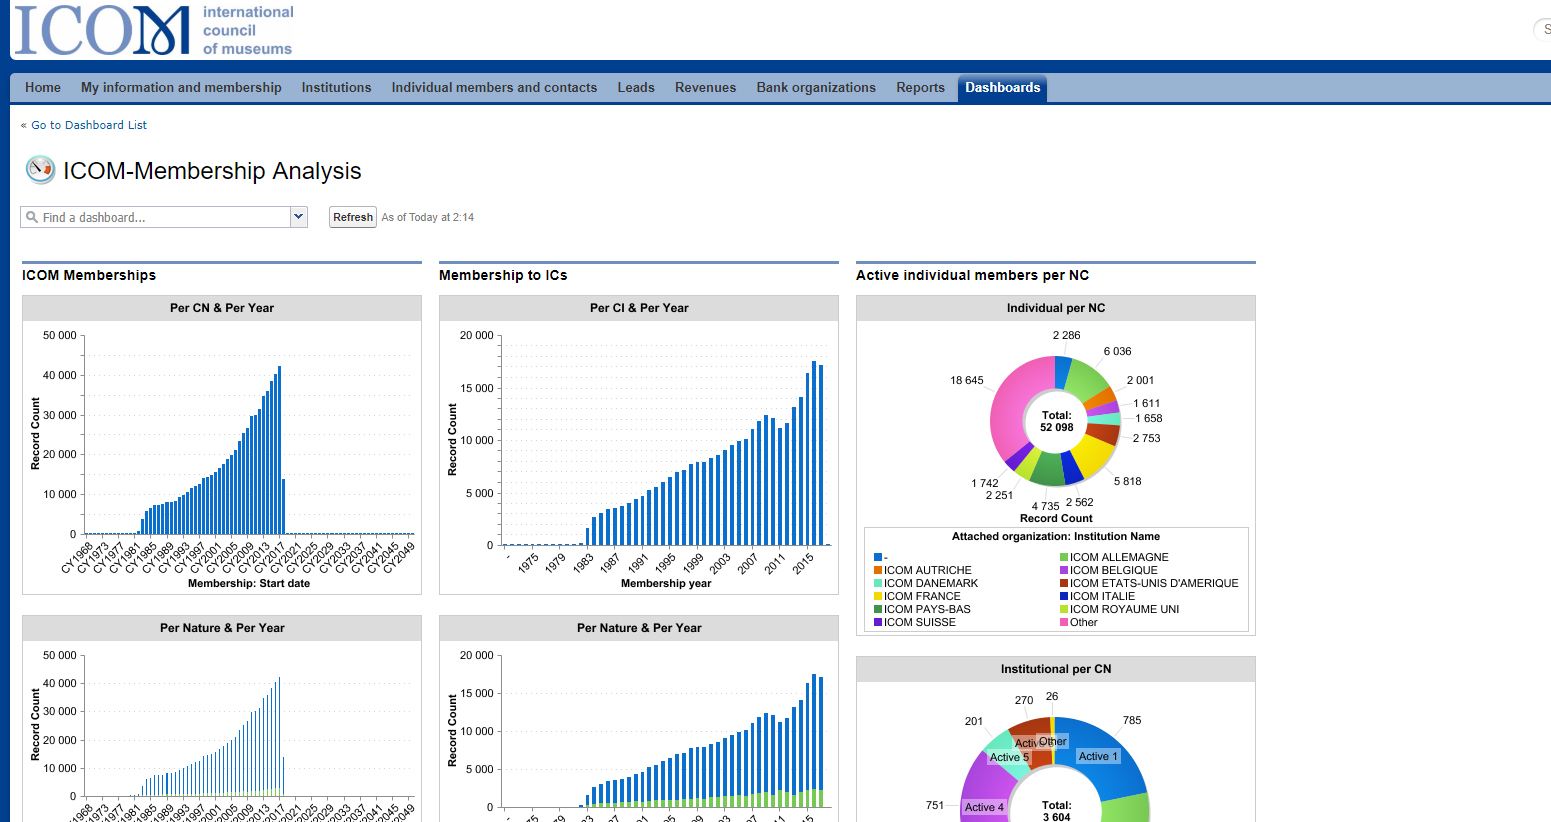
Task: Click the 785 value label
Action: point(1132,720)
